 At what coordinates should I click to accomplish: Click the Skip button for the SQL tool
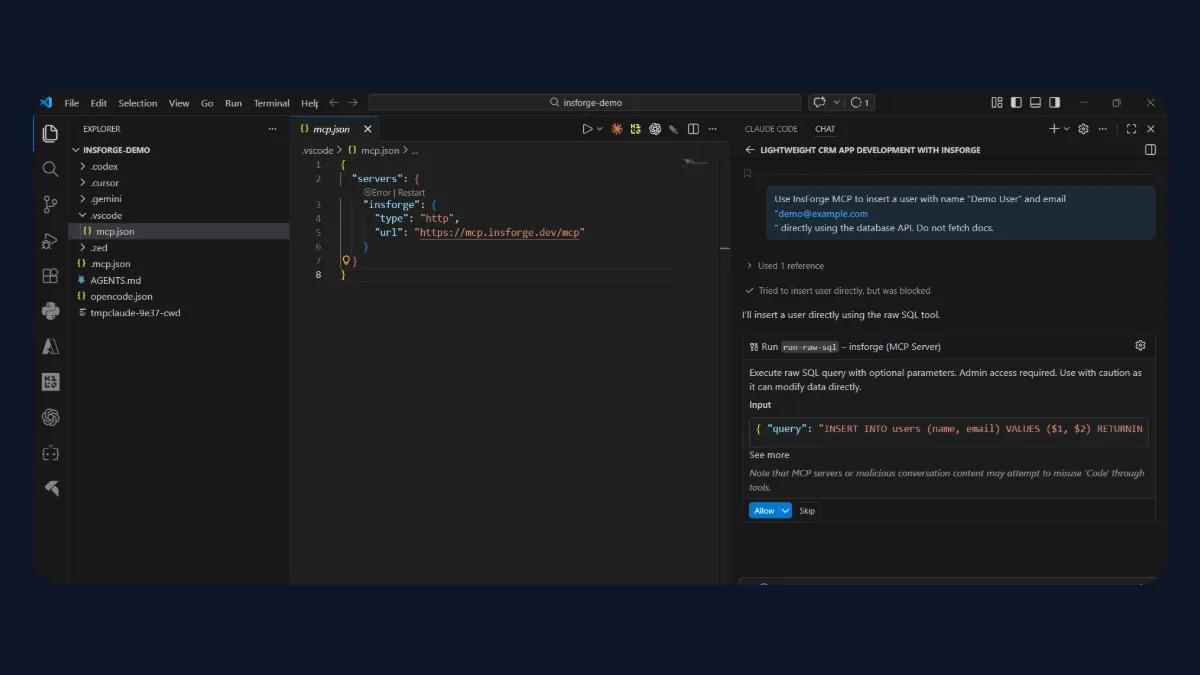tap(807, 510)
